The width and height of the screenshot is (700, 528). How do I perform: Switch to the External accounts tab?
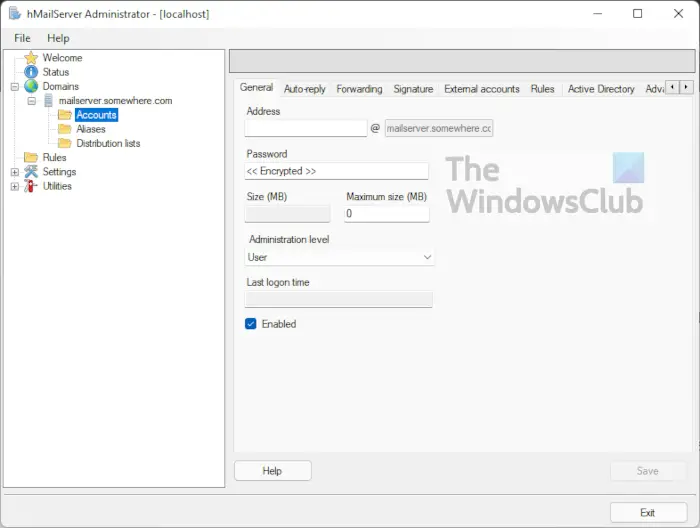pyautogui.click(x=482, y=89)
